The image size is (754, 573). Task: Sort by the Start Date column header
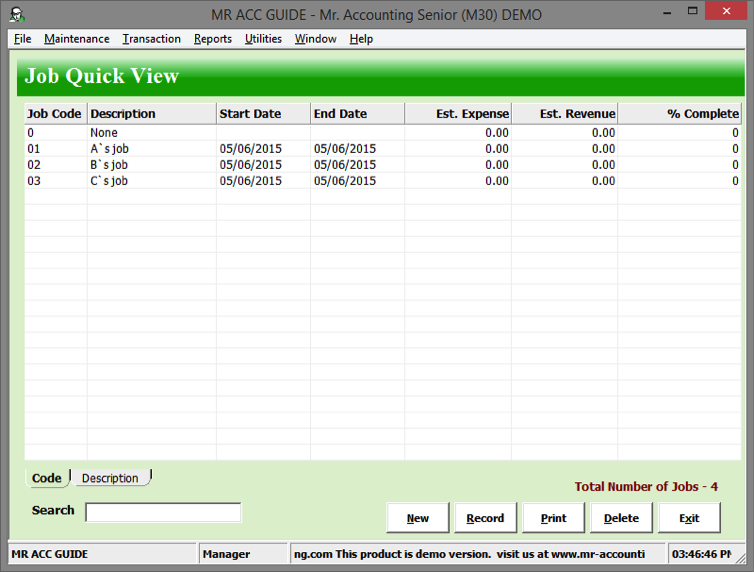262,114
